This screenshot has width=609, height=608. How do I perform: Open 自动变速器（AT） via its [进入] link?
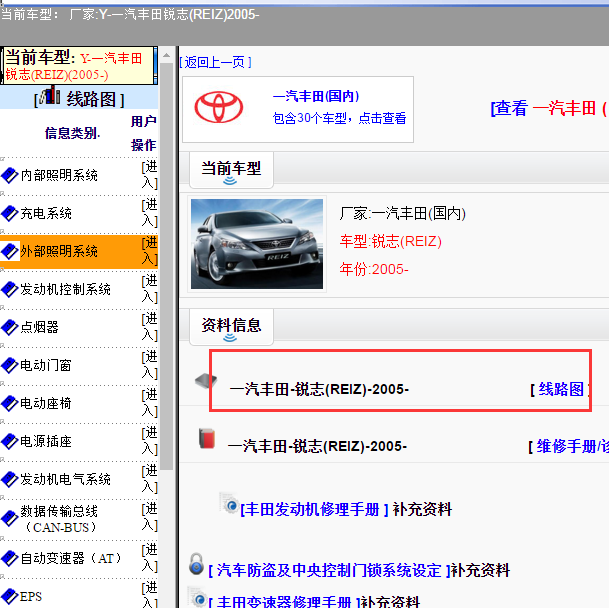pos(150,558)
